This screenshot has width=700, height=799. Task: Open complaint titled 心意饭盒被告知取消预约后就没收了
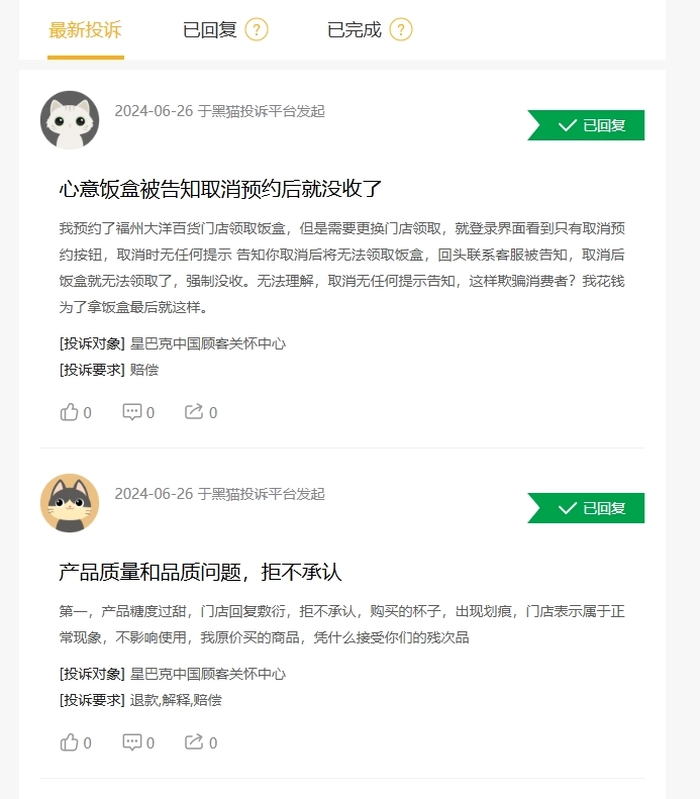(x=221, y=189)
